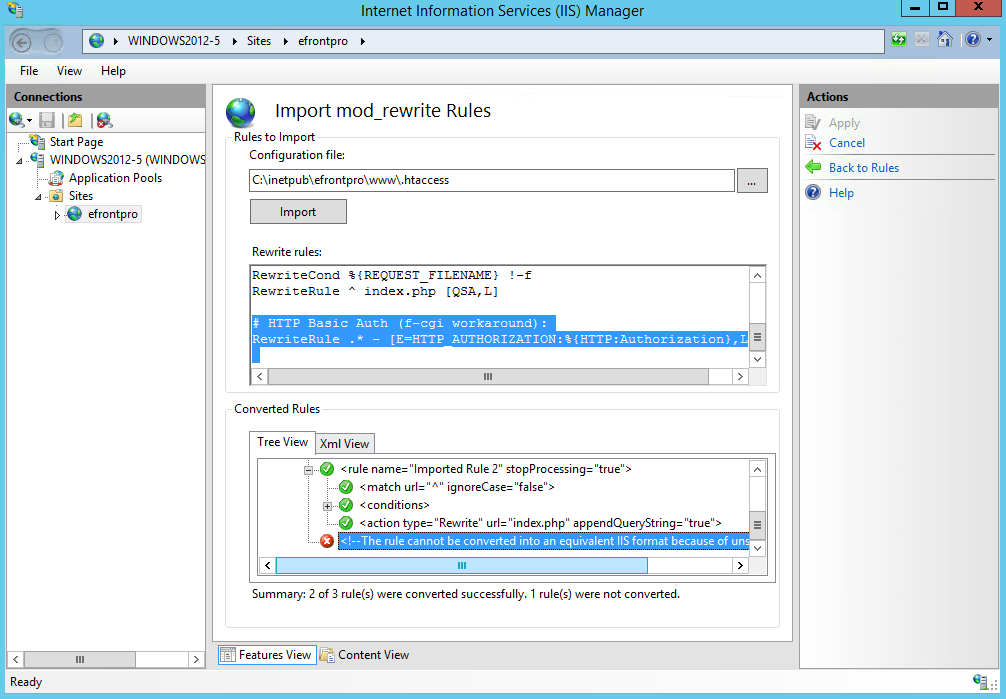The height and width of the screenshot is (699, 1006).
Task: Click the Help icon in the Actions pane
Action: coord(813,193)
